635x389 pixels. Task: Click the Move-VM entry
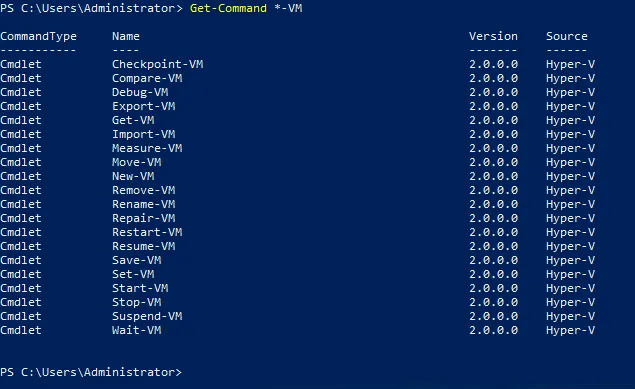[136, 162]
